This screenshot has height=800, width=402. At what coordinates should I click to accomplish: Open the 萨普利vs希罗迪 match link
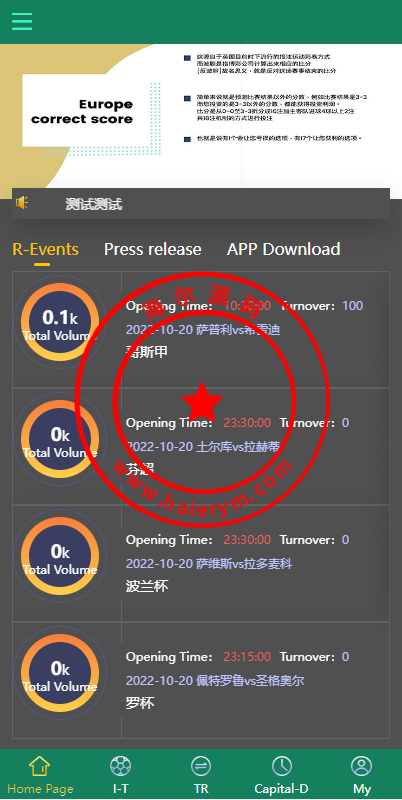tap(203, 330)
